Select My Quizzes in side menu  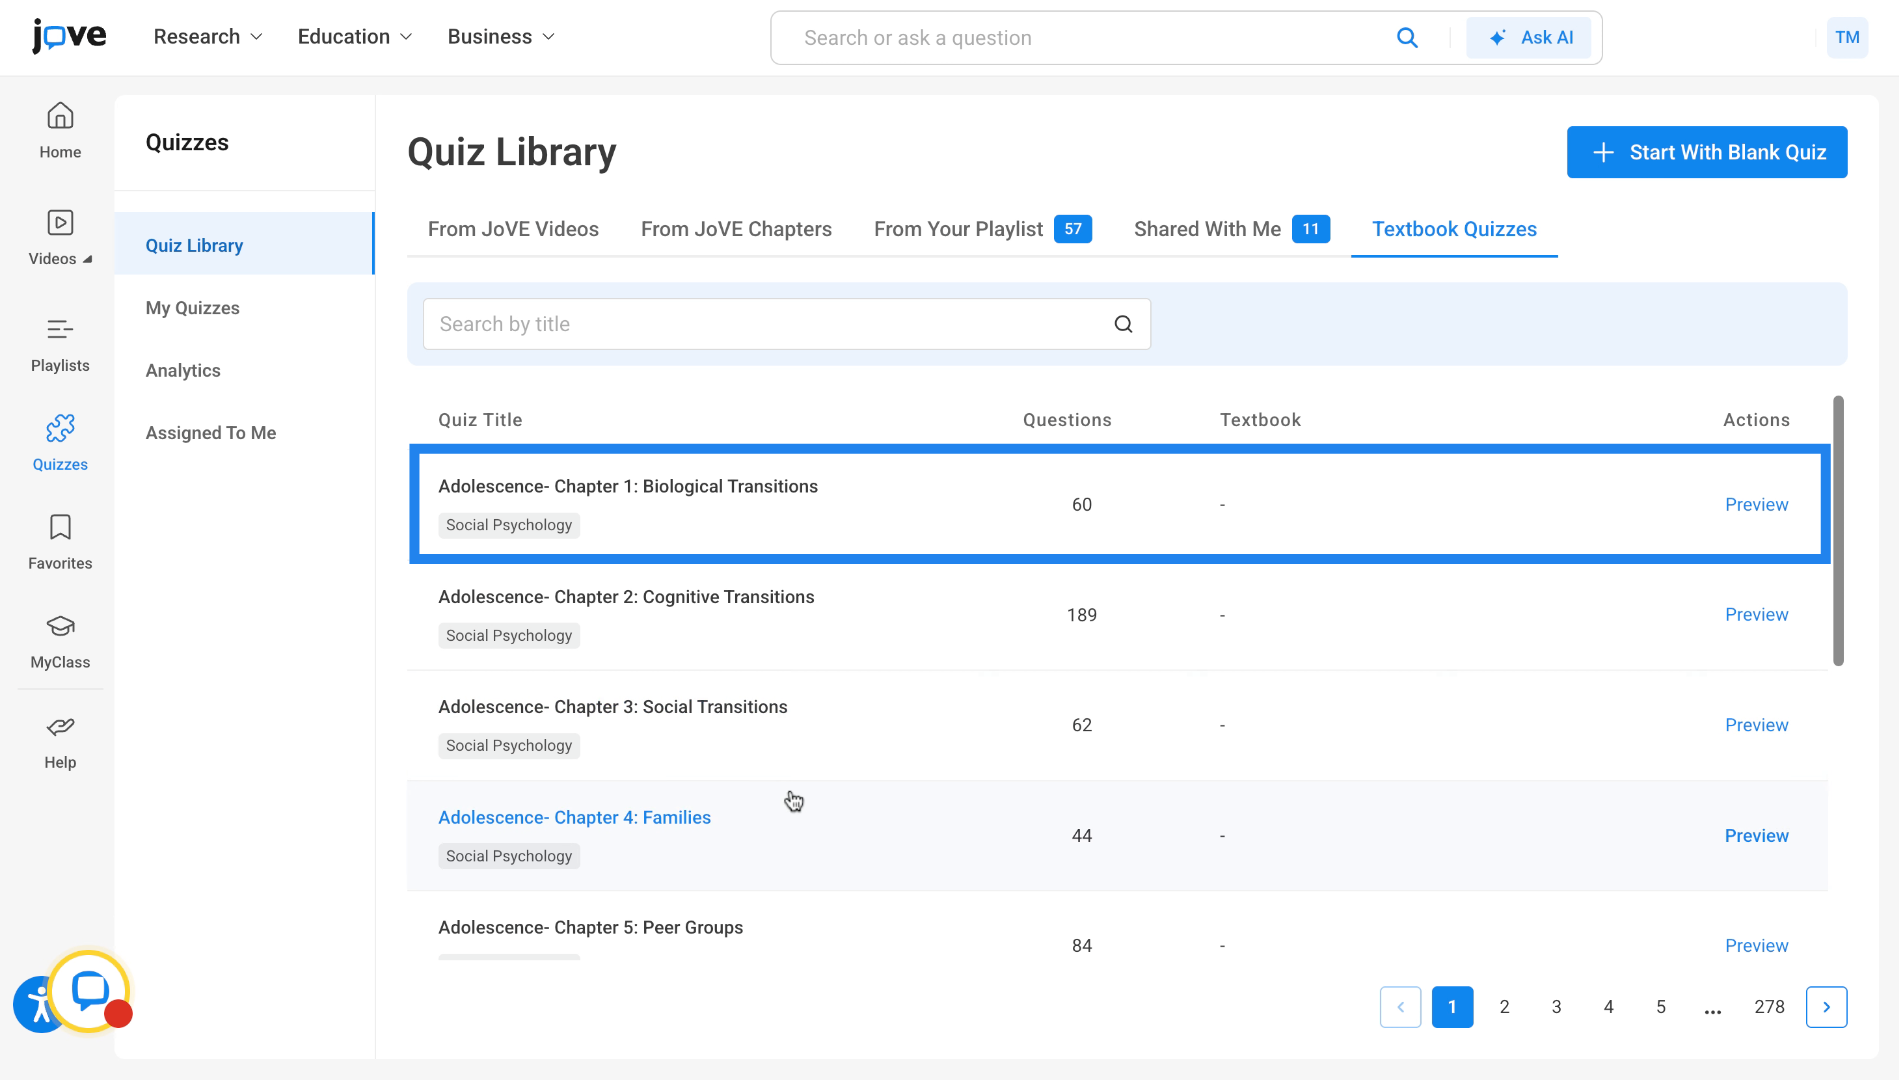[192, 308]
